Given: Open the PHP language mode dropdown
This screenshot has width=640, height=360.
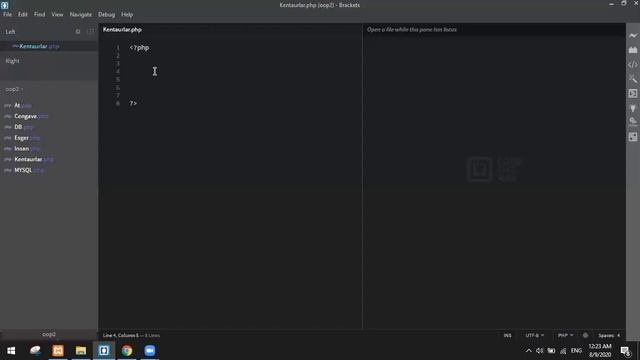Looking at the screenshot, I should [x=566, y=335].
